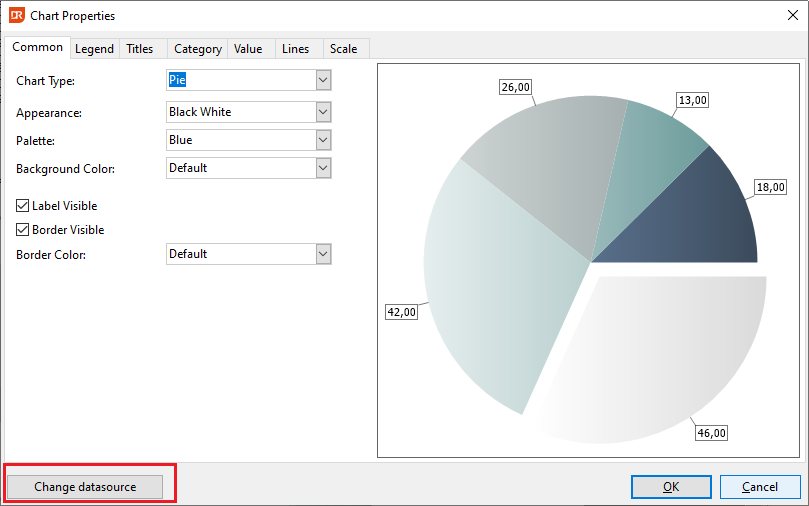Viewport: 809px width, 506px height.
Task: Click the Cancel button
Action: click(x=760, y=487)
